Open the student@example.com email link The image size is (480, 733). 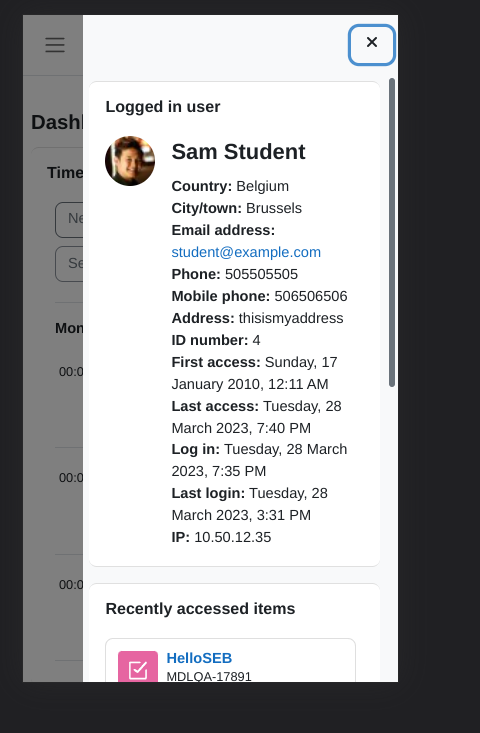[246, 252]
